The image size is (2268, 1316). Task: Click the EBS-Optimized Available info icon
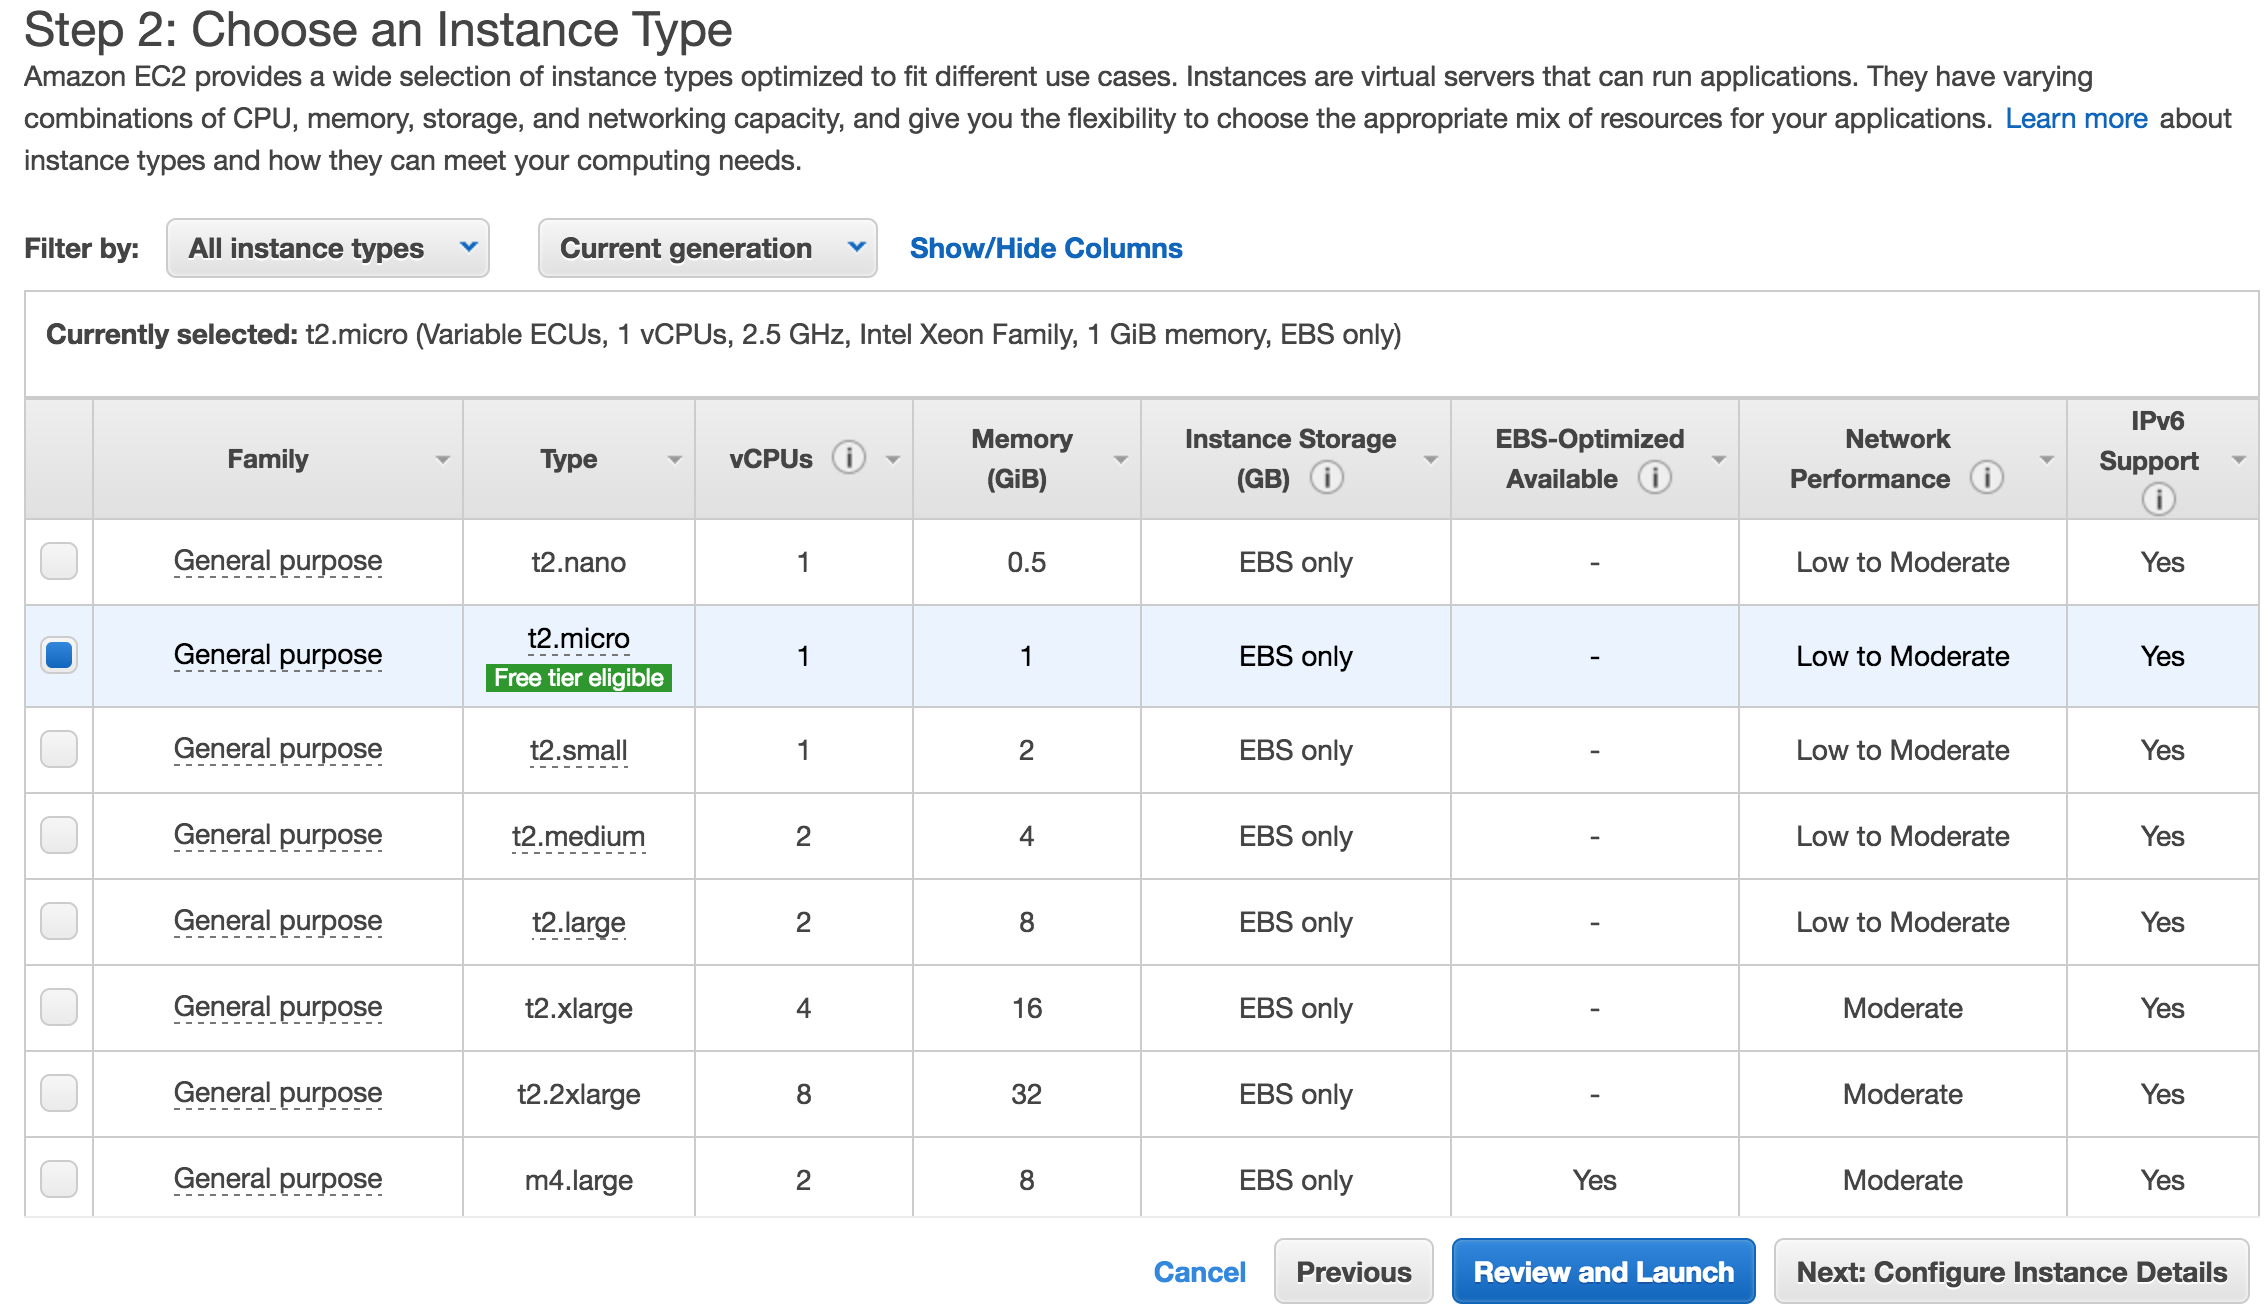pyautogui.click(x=1654, y=478)
